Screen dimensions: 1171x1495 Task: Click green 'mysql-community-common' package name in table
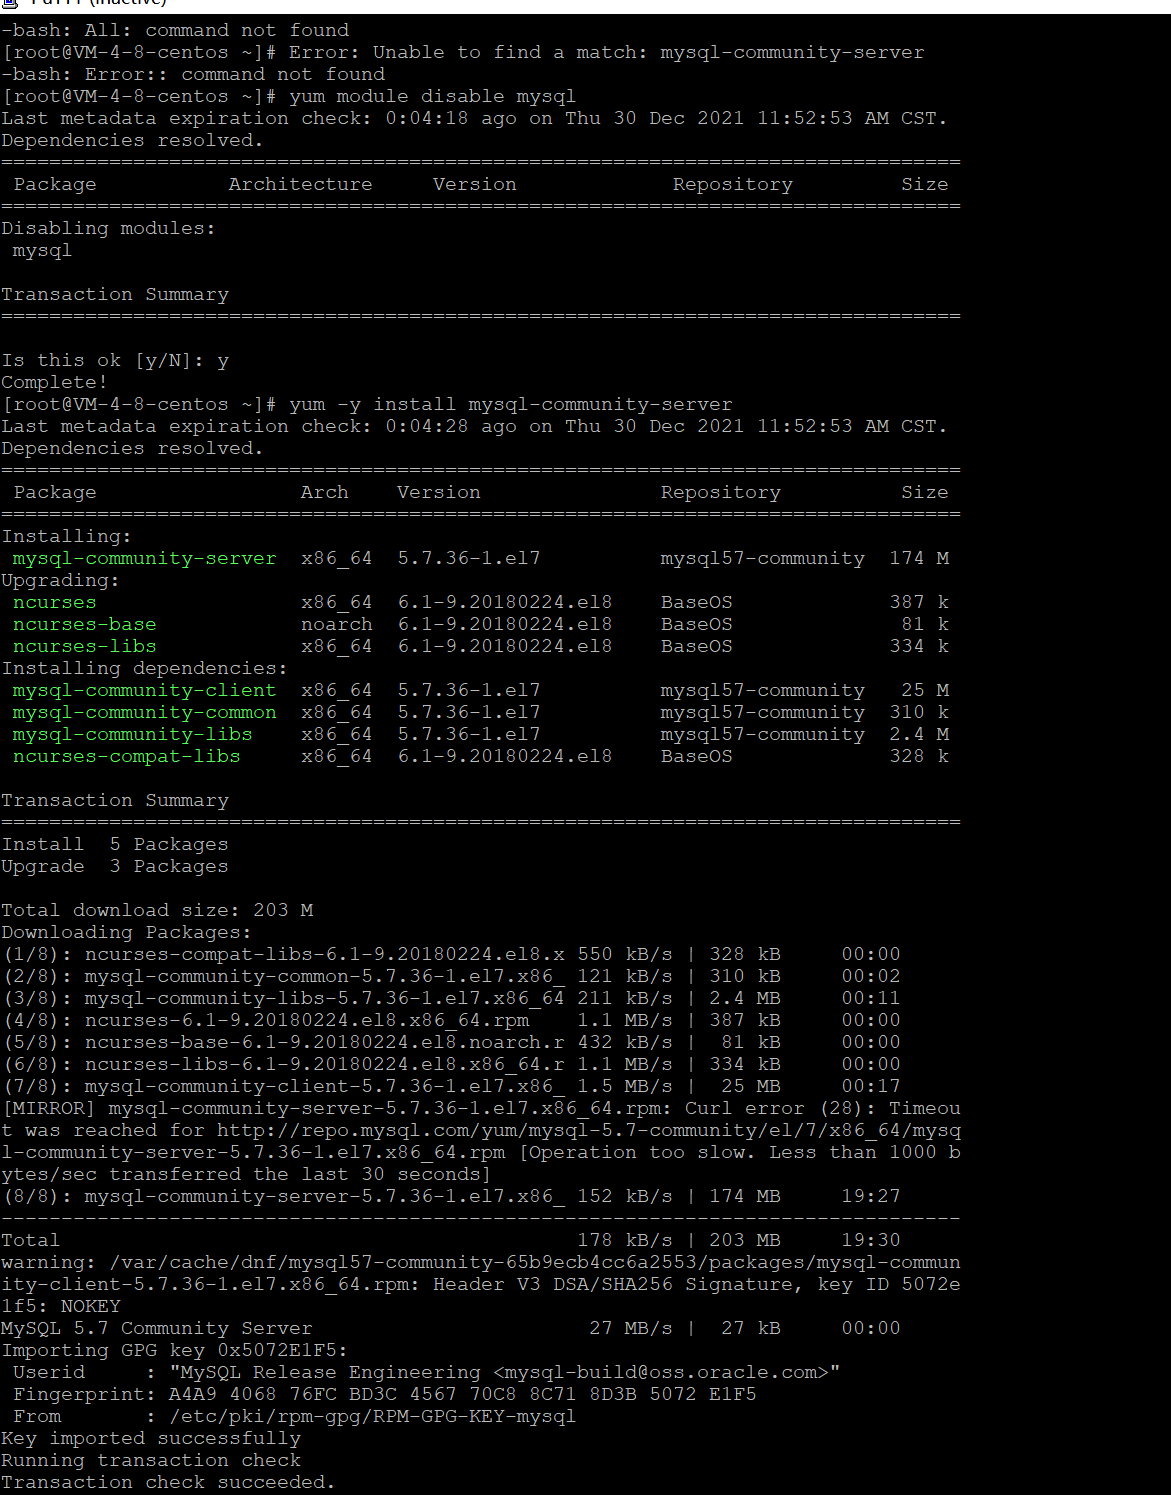point(144,713)
